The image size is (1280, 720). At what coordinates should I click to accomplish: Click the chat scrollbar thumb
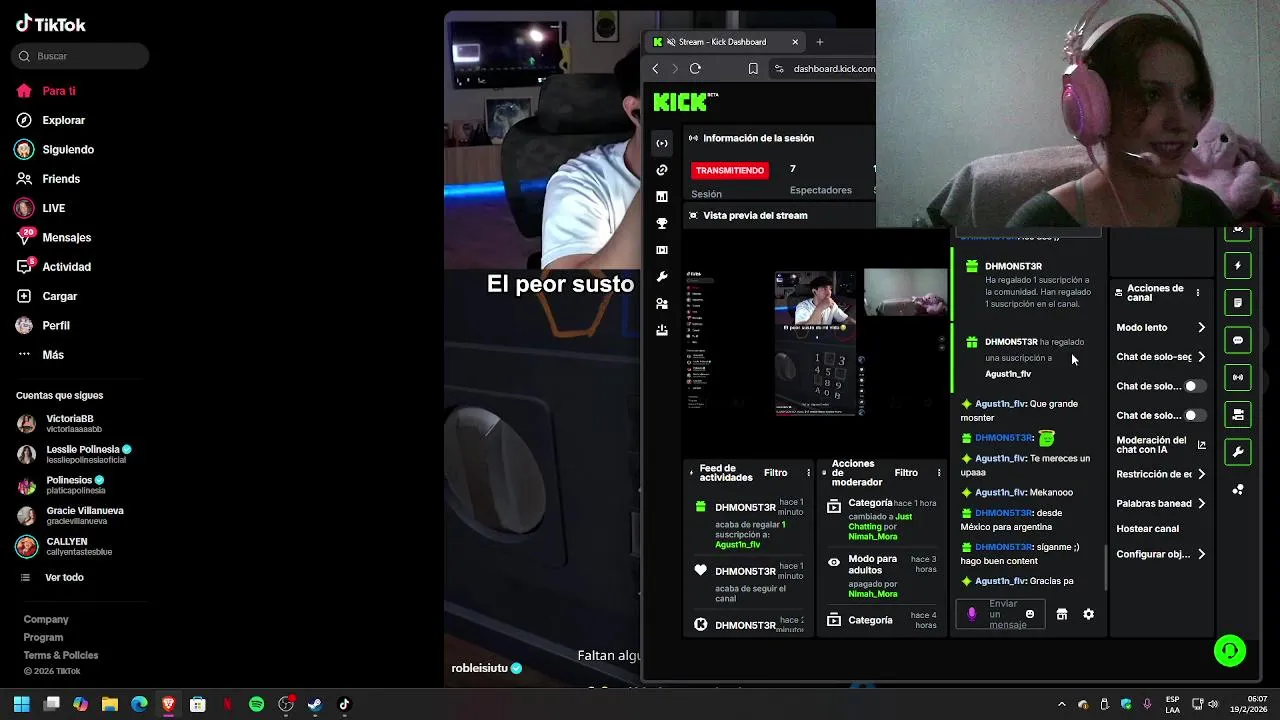click(1105, 567)
